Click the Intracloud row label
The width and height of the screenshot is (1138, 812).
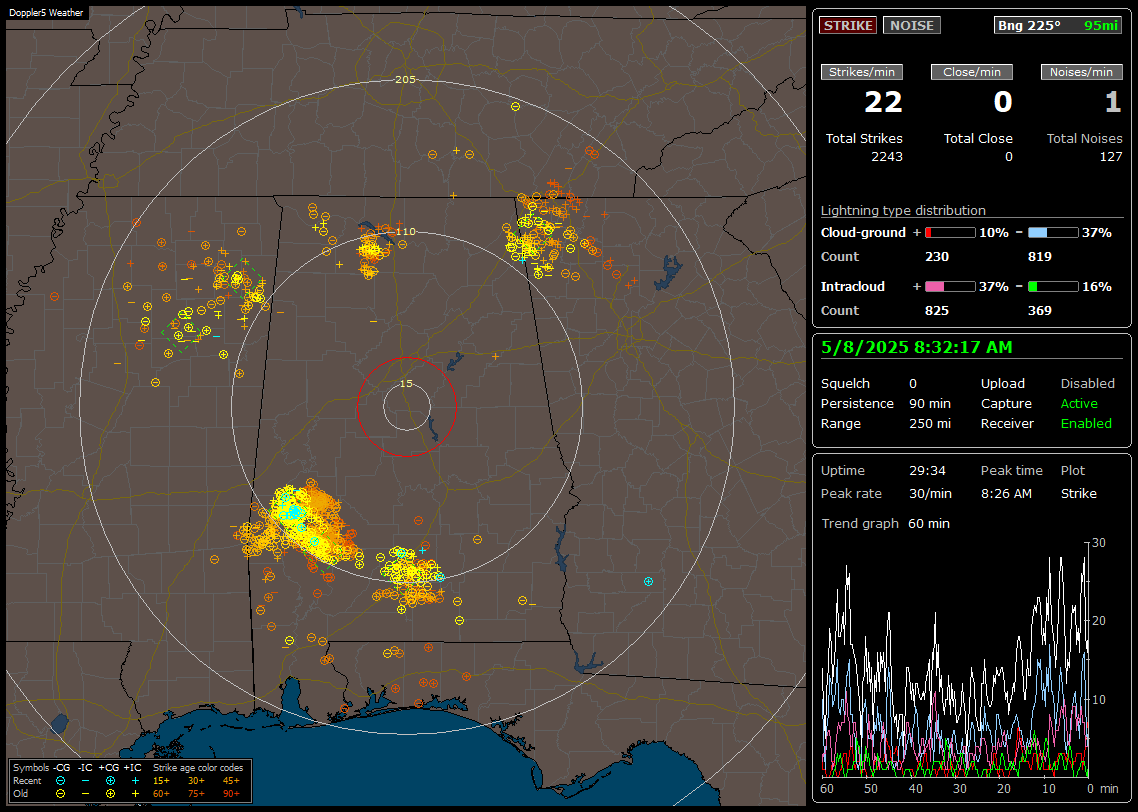[853, 287]
